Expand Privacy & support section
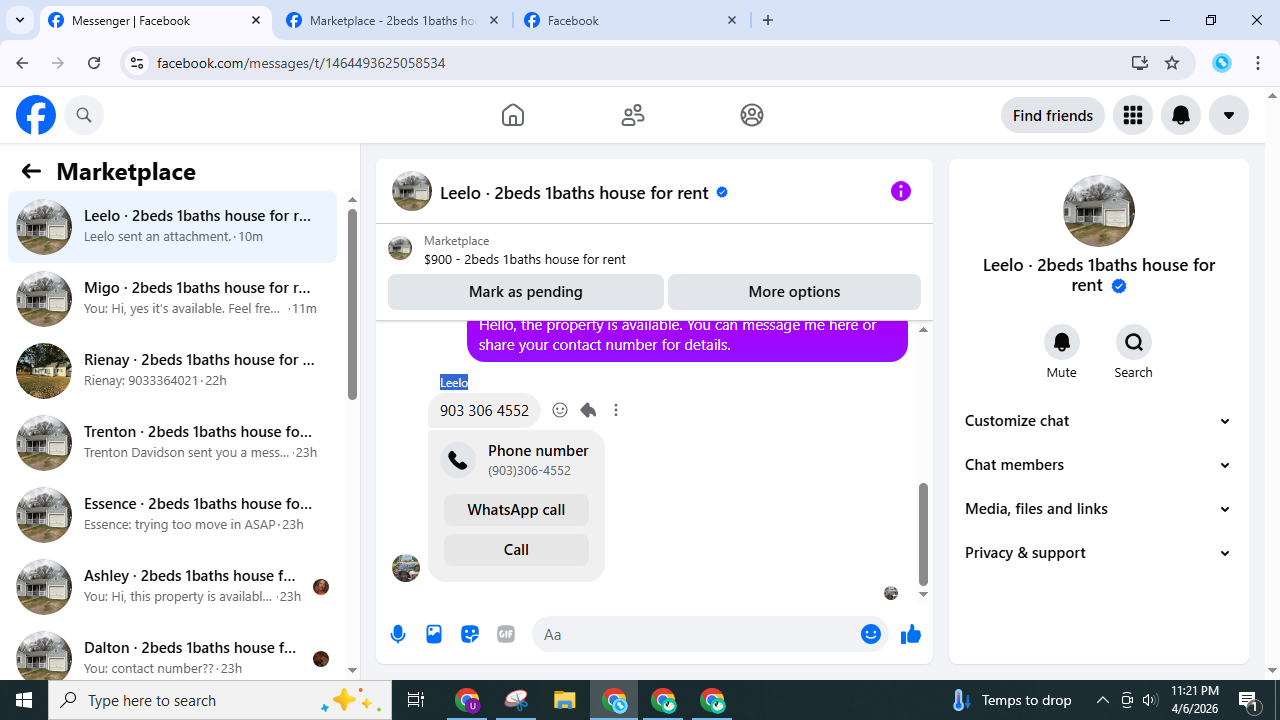Image resolution: width=1280 pixels, height=720 pixels. click(1098, 553)
